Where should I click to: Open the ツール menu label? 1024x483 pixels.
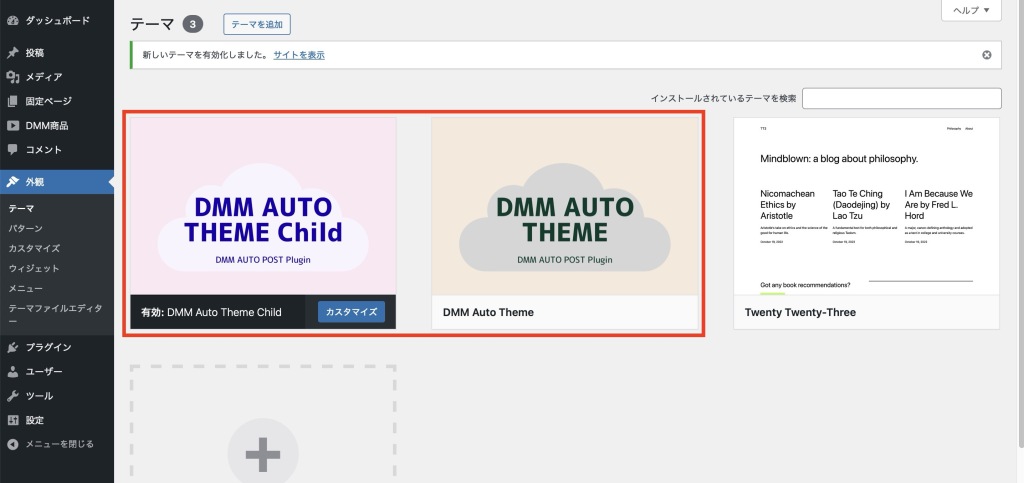pyautogui.click(x=39, y=396)
